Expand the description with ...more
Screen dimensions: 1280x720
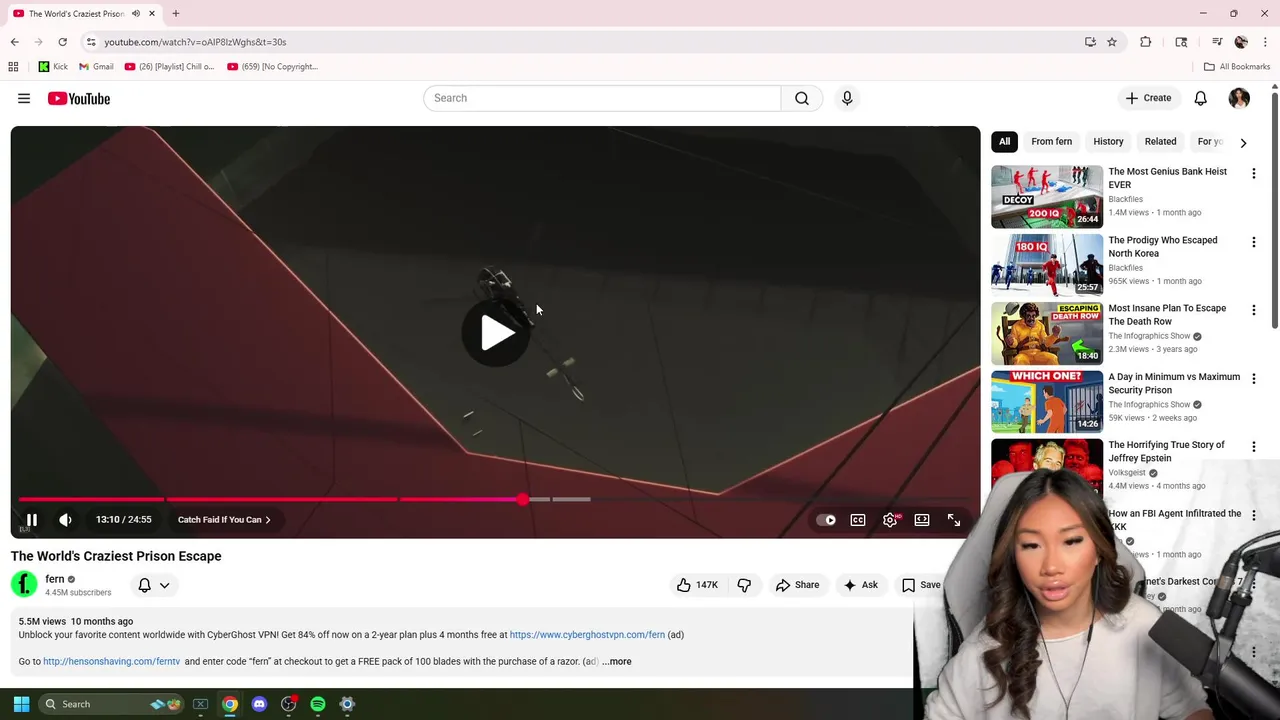[617, 661]
